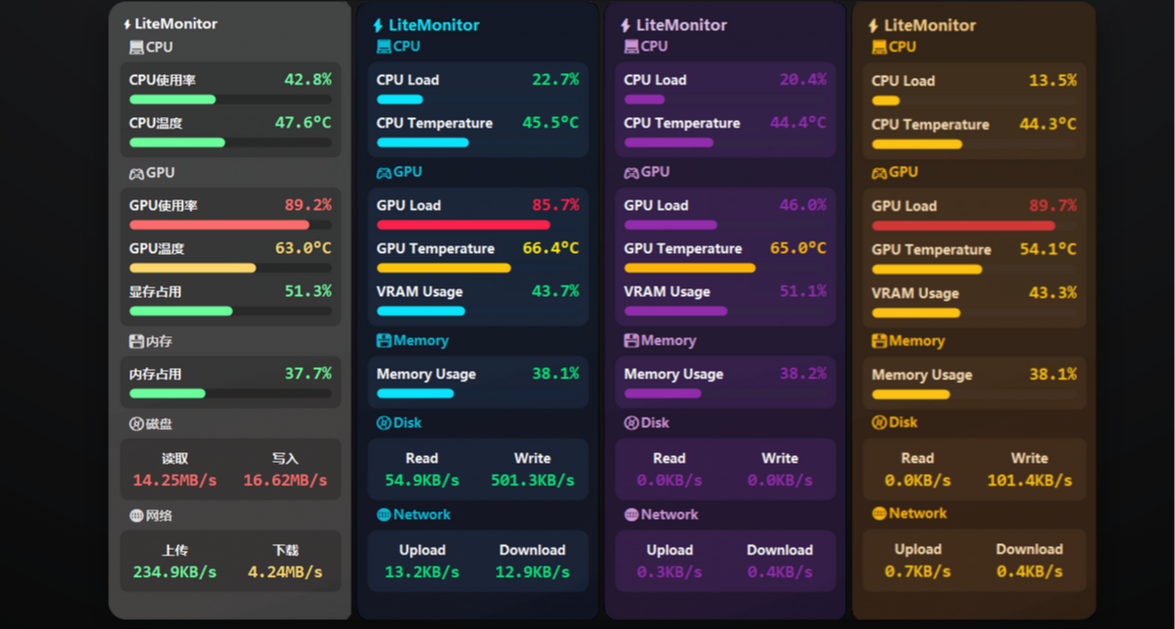Click the red GPU Load bar at 85.7%
Screen dimensions: 1175x629
[463, 225]
